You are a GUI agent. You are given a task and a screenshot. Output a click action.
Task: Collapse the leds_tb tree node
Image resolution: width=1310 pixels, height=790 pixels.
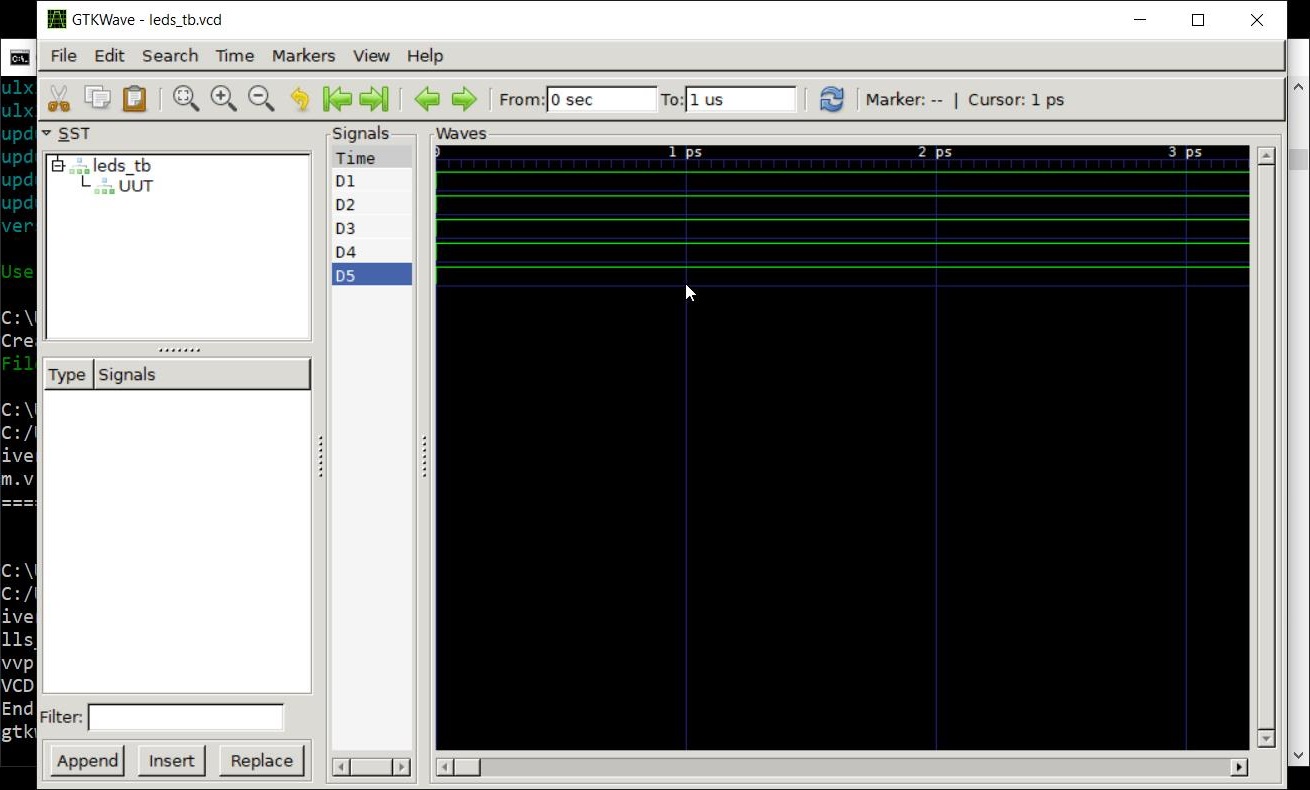coord(57,165)
